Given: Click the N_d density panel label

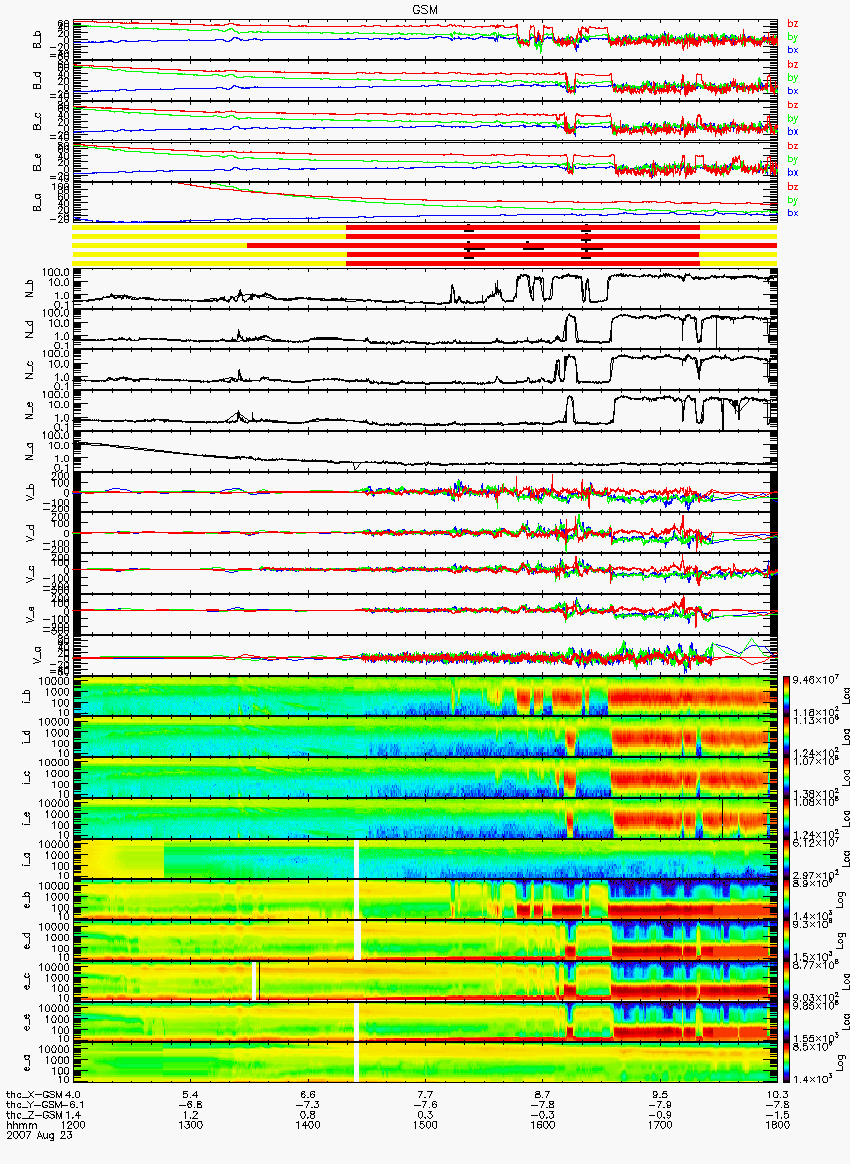Looking at the screenshot, I should [30, 330].
